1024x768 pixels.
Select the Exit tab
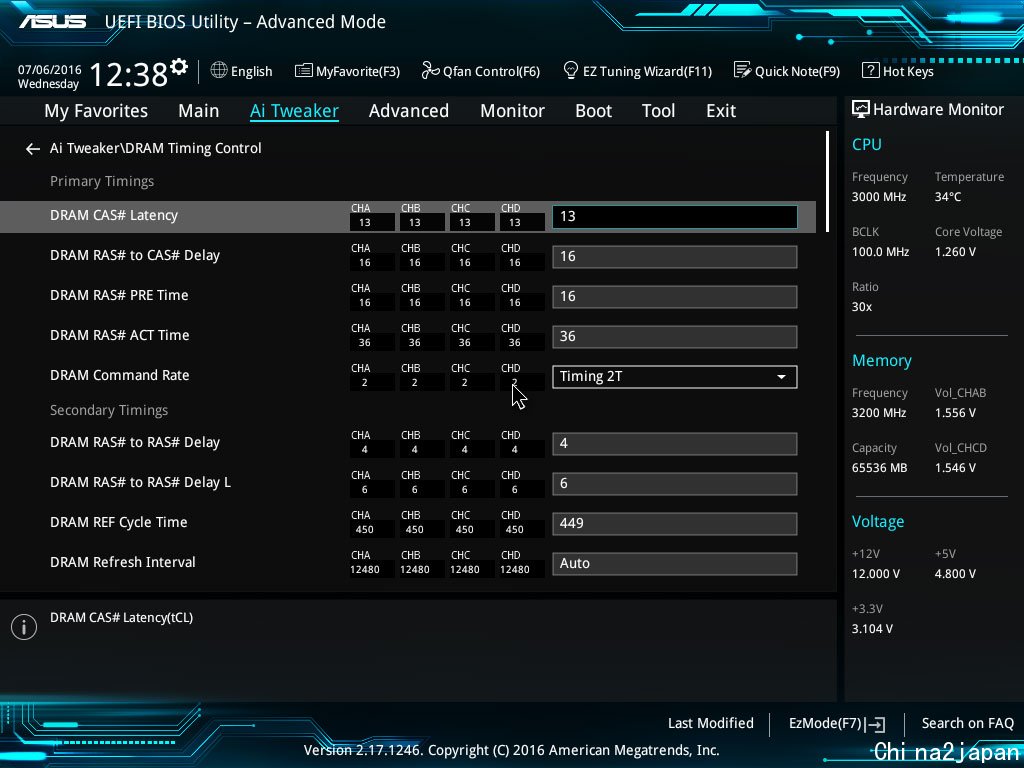click(721, 111)
